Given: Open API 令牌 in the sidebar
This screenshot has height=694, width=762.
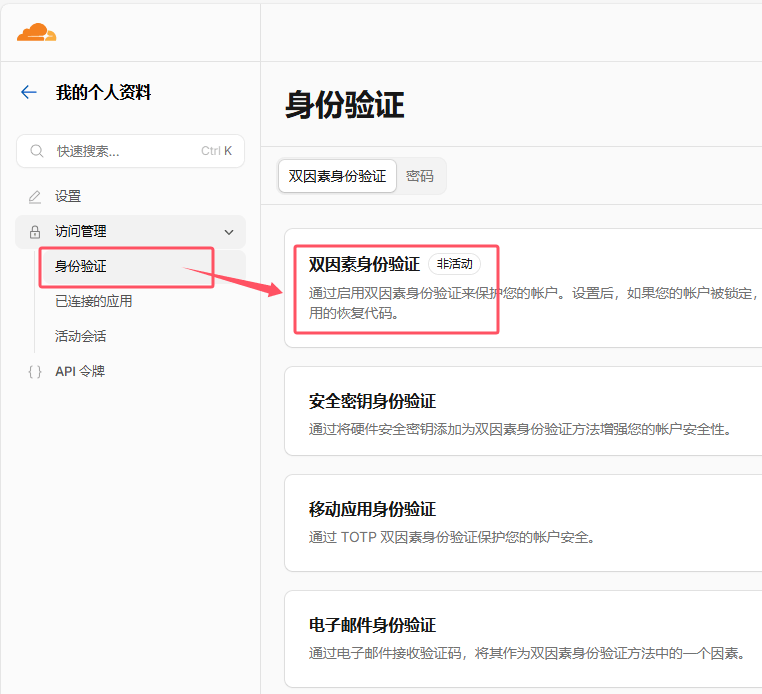Looking at the screenshot, I should coord(80,371).
